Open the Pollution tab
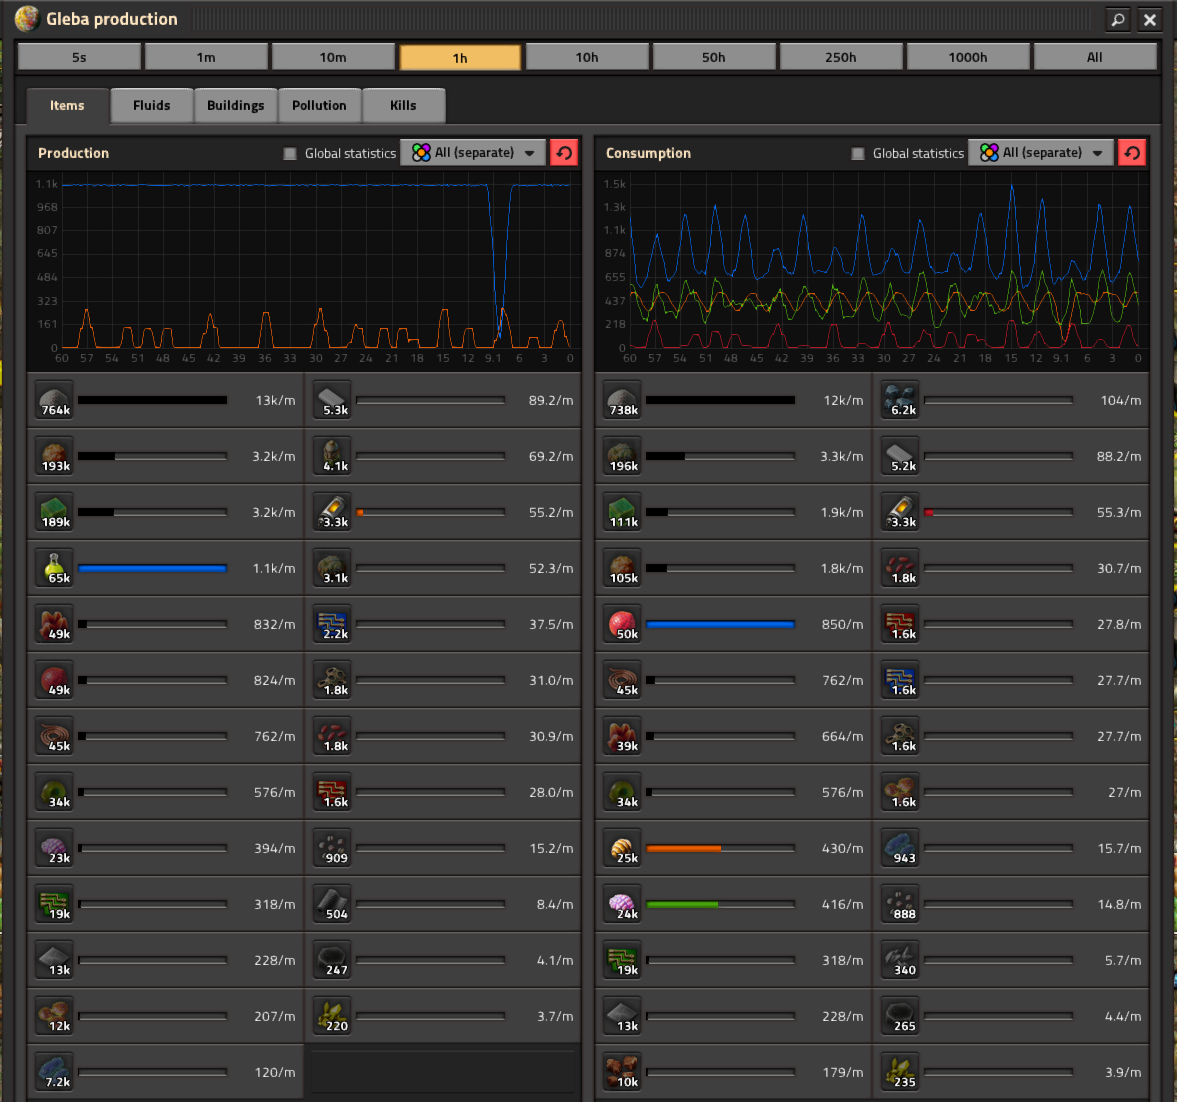 click(319, 105)
